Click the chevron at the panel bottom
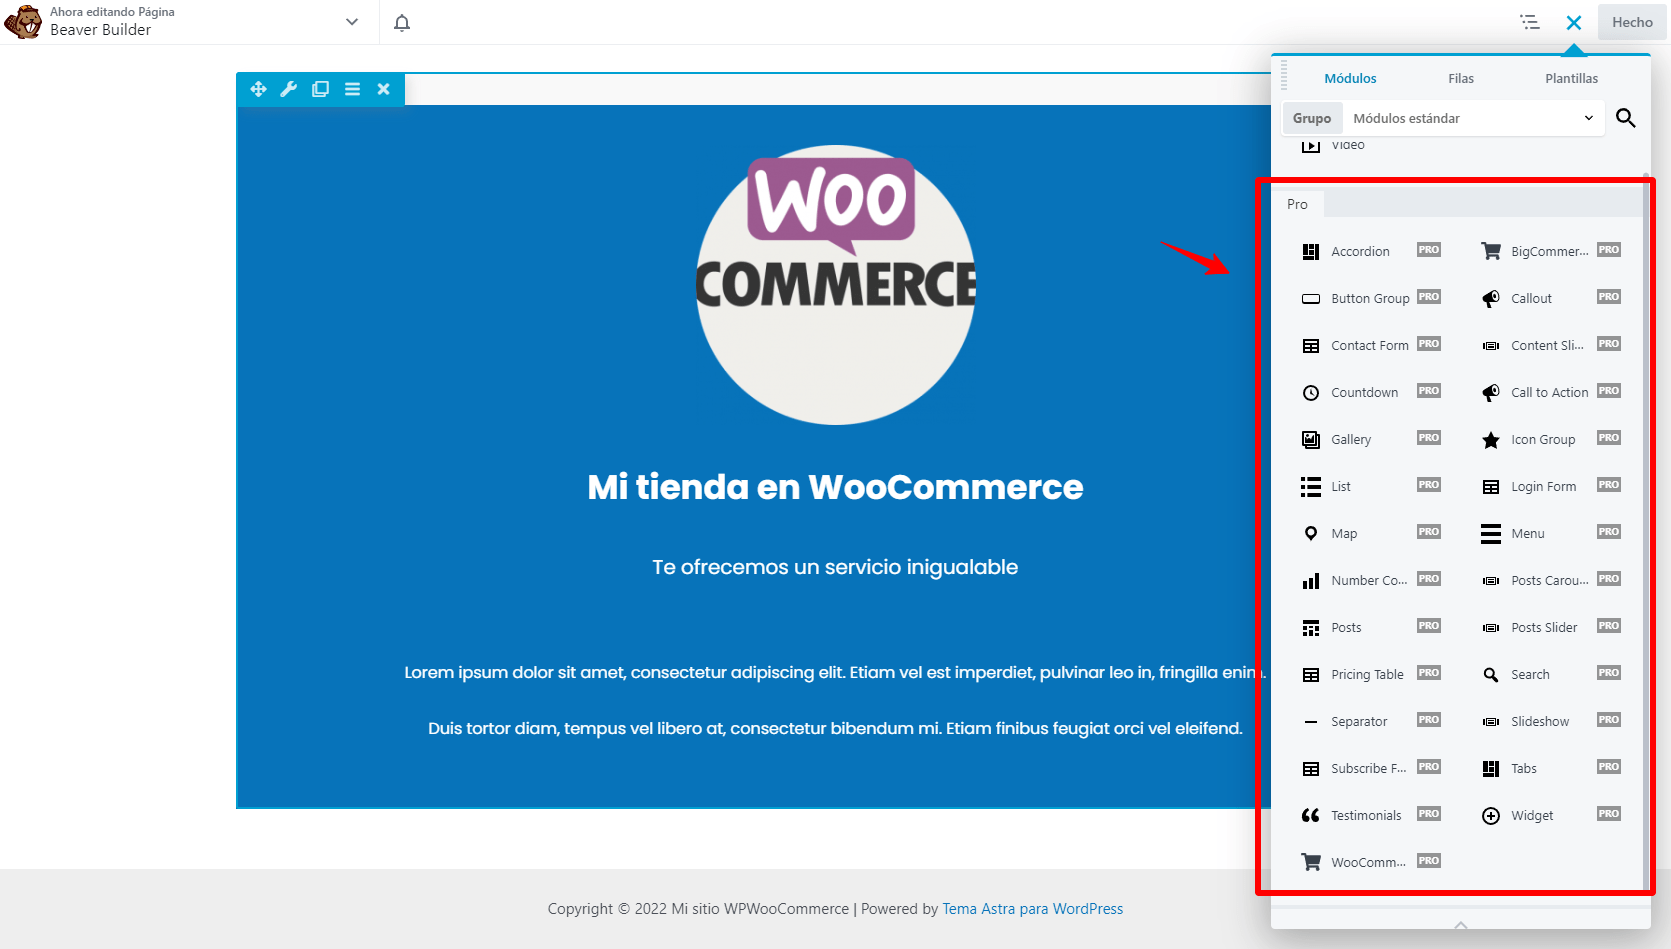The height and width of the screenshot is (949, 1671). 1459,925
